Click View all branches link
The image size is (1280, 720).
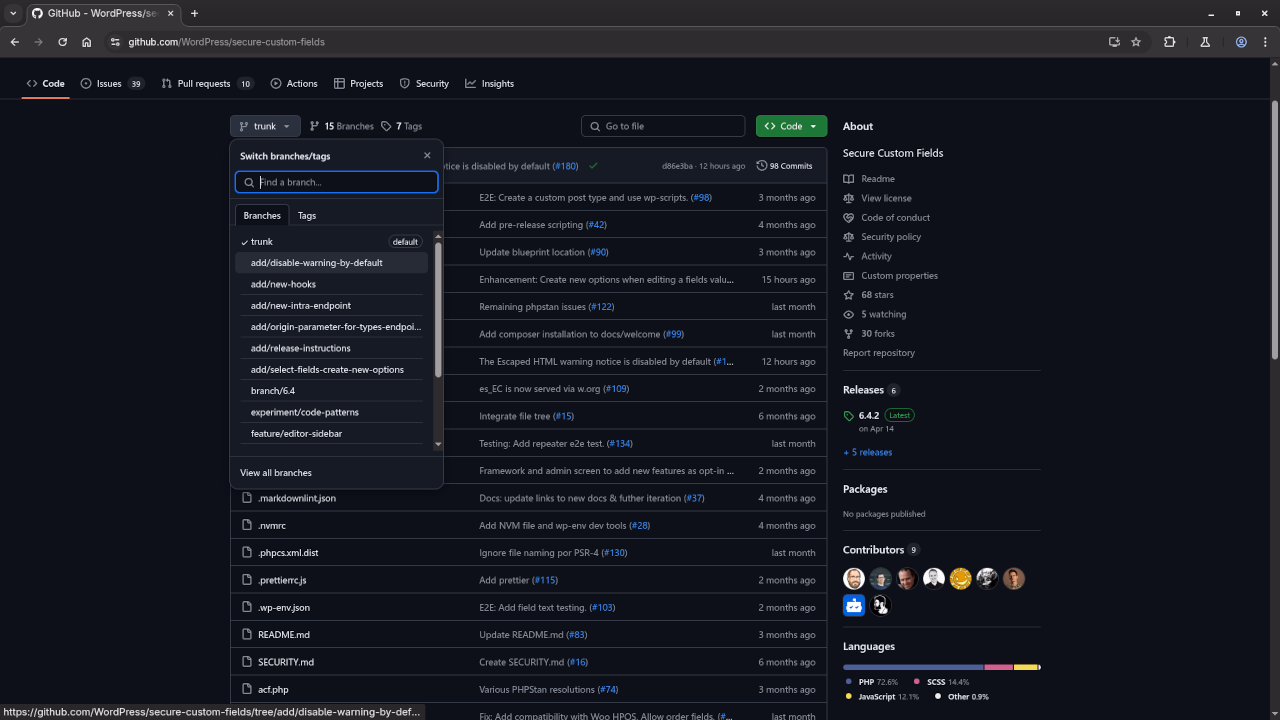[276, 473]
